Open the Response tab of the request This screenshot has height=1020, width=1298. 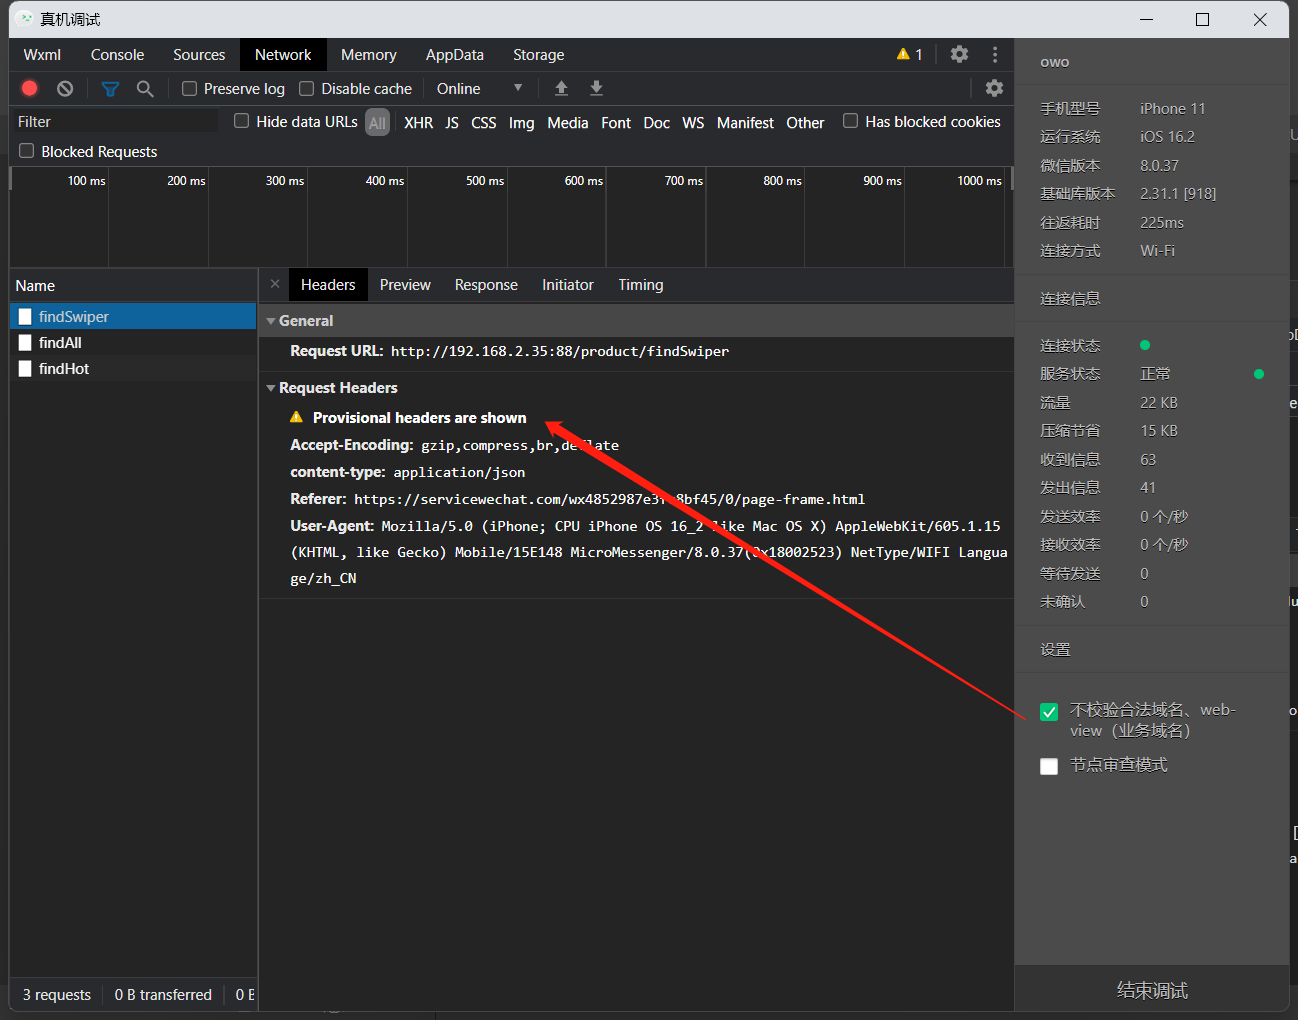[486, 285]
